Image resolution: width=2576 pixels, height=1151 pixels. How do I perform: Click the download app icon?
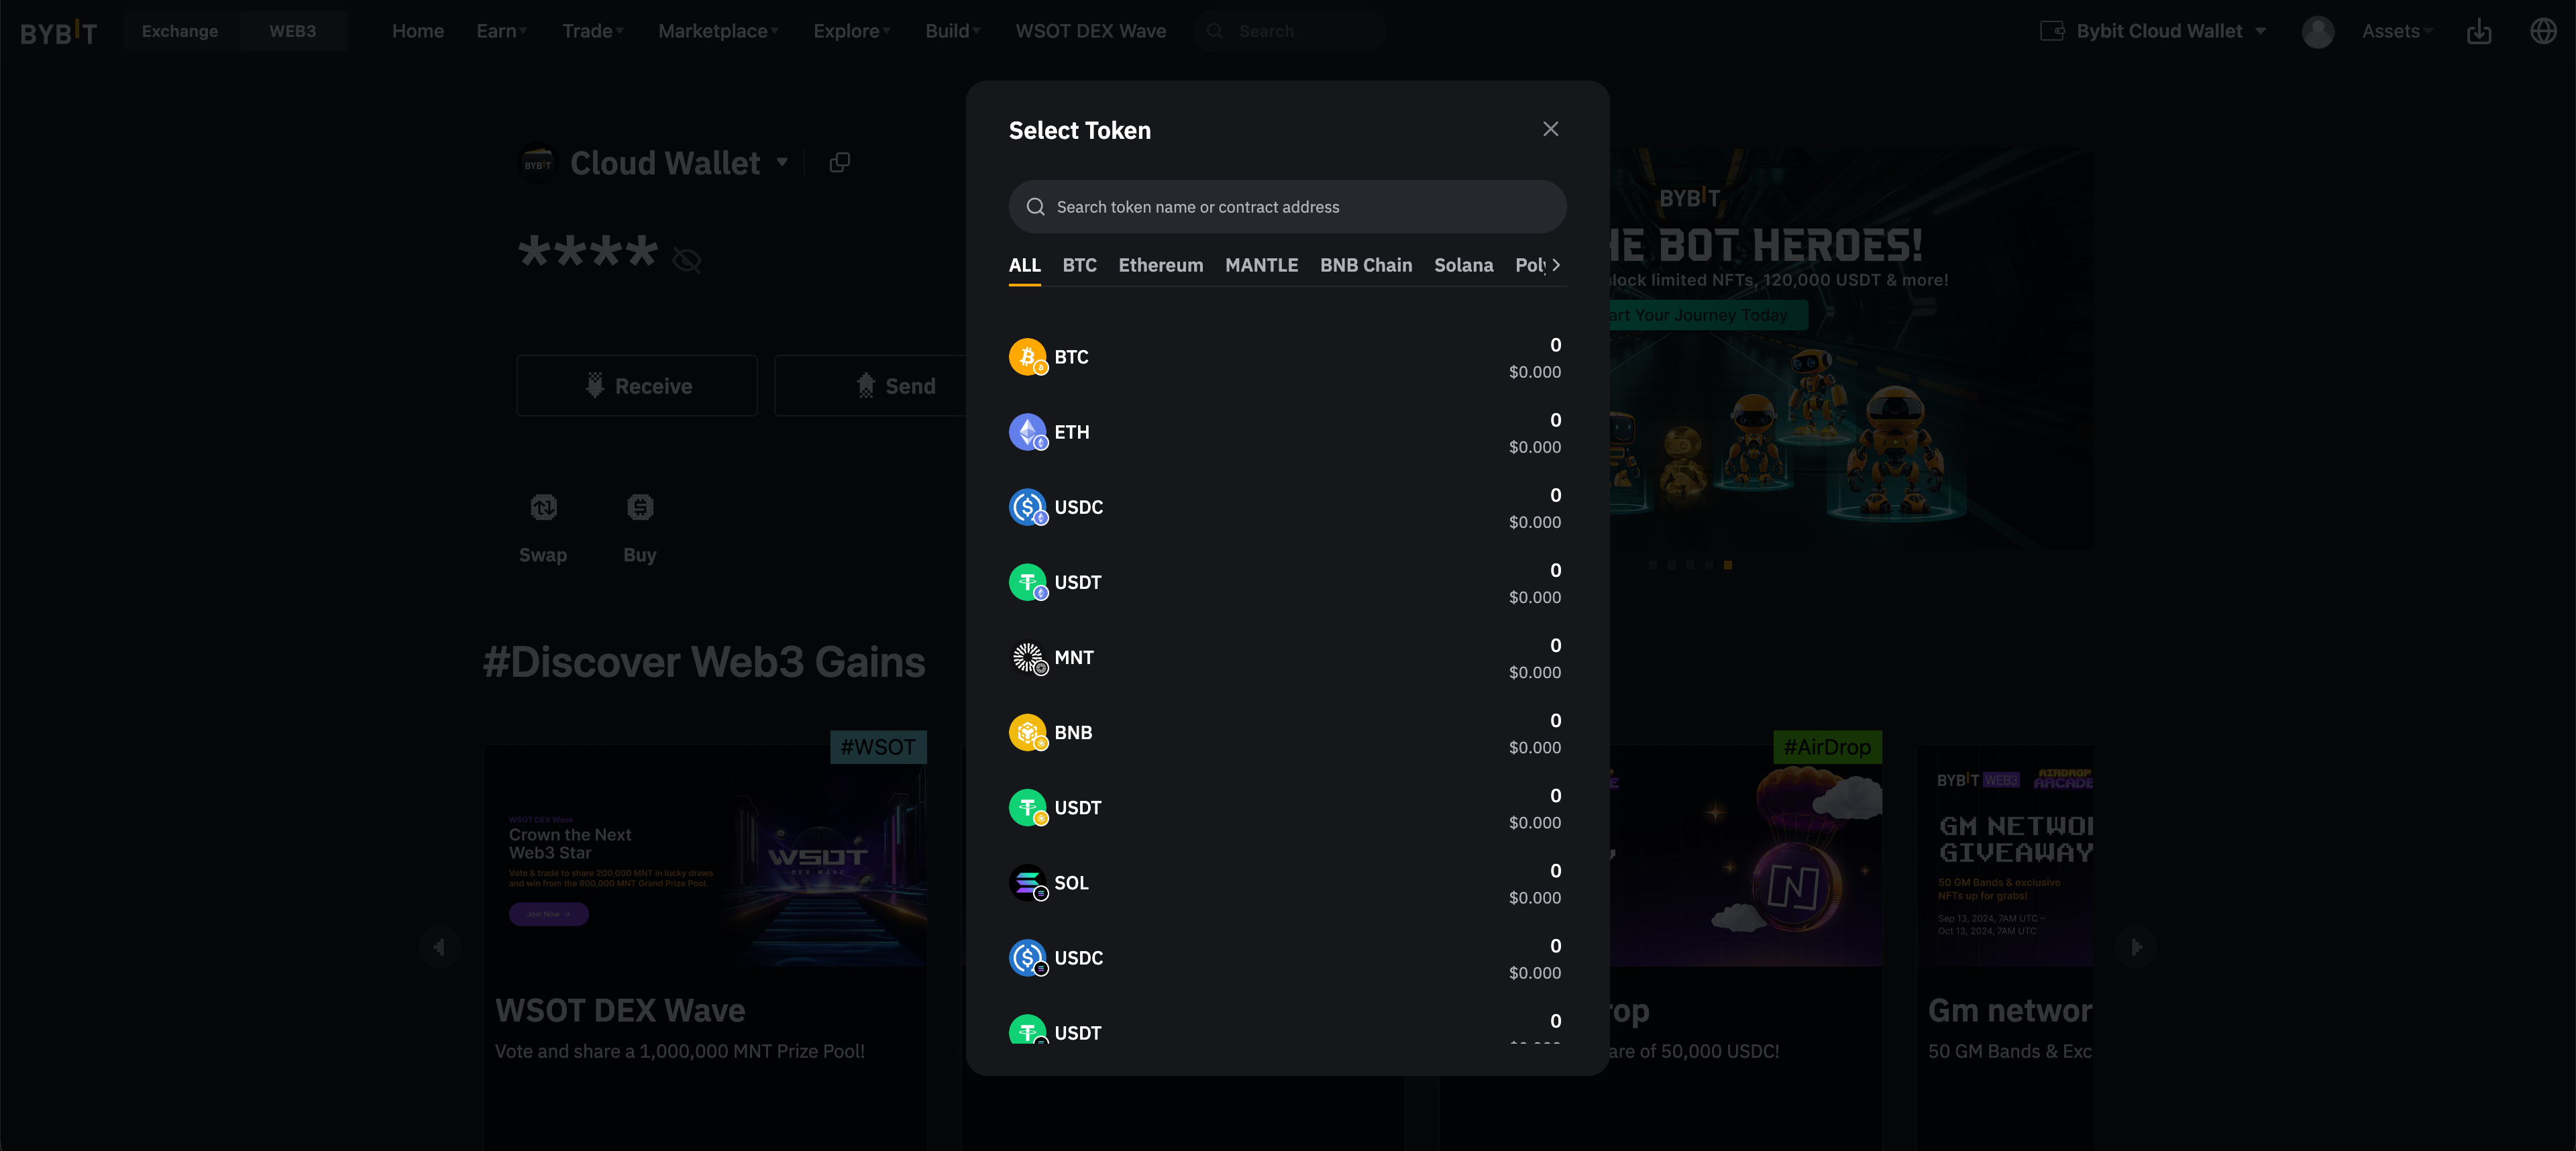click(x=2478, y=32)
